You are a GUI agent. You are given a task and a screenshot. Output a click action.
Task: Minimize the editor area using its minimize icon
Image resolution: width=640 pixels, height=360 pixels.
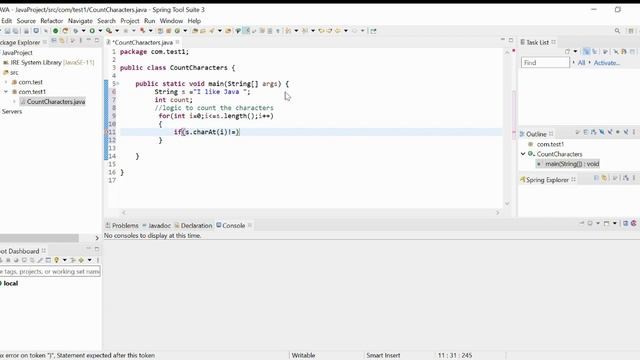502,40
